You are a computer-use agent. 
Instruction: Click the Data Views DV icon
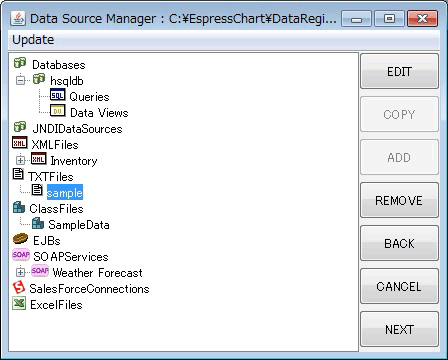click(58, 111)
